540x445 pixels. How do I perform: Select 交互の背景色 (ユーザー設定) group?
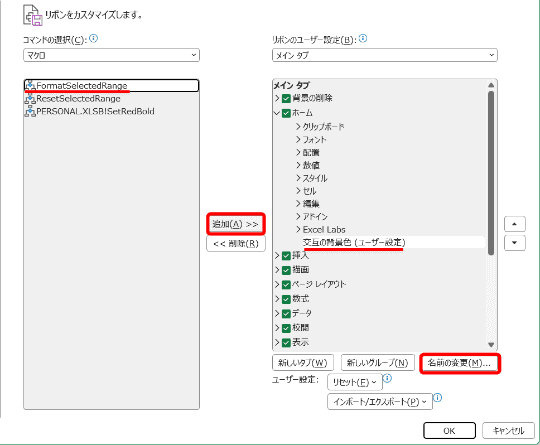coord(354,242)
